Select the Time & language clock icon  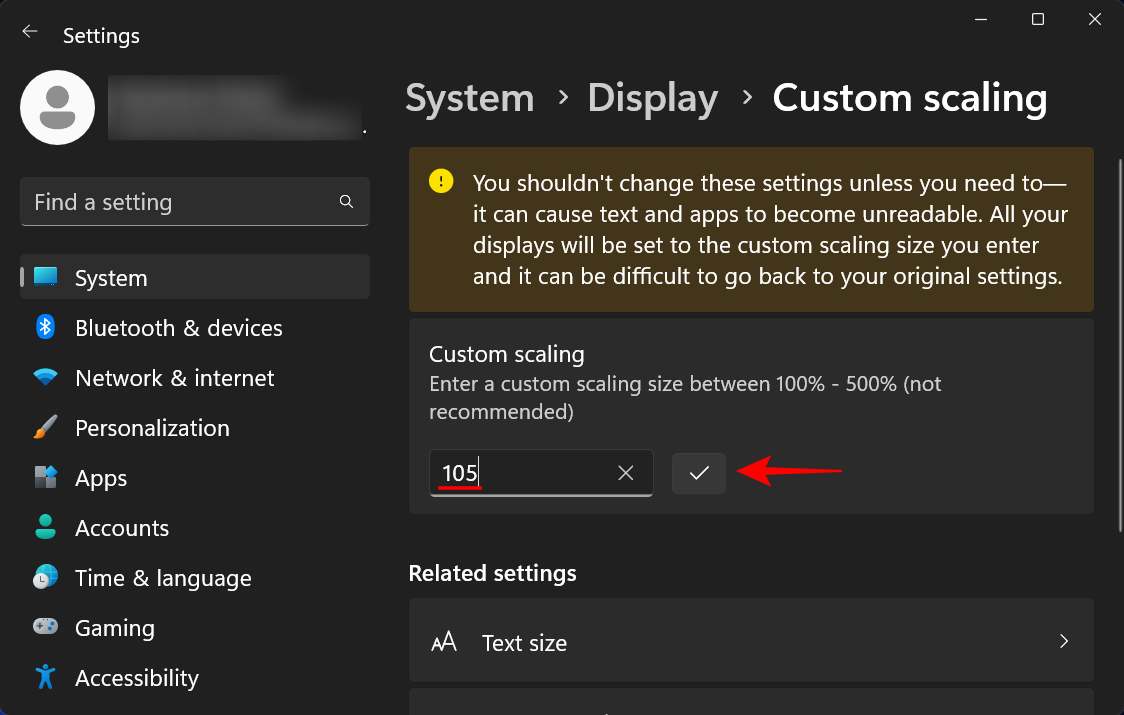[x=44, y=577]
